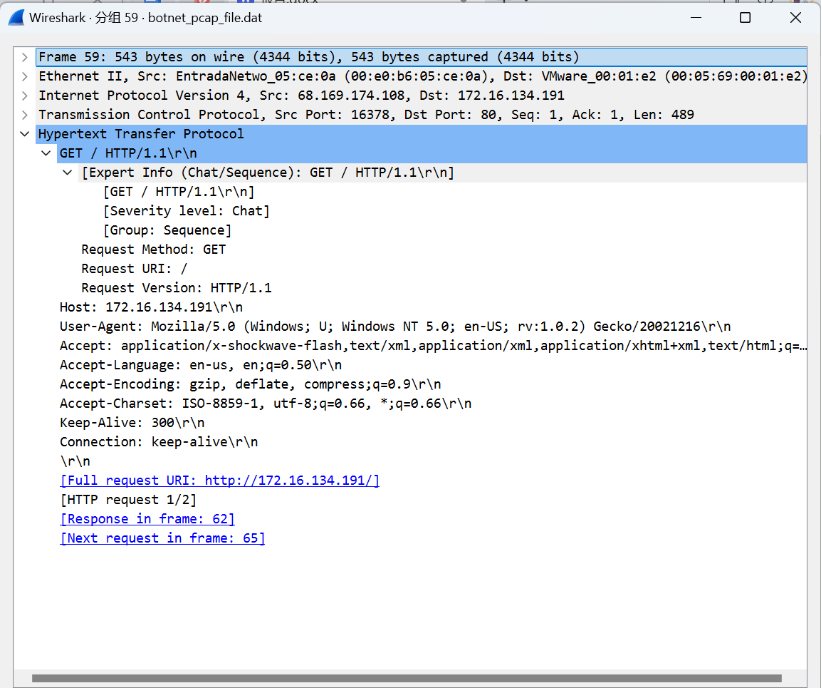
Task: Select the Accept-Language header line
Action: (x=201, y=365)
